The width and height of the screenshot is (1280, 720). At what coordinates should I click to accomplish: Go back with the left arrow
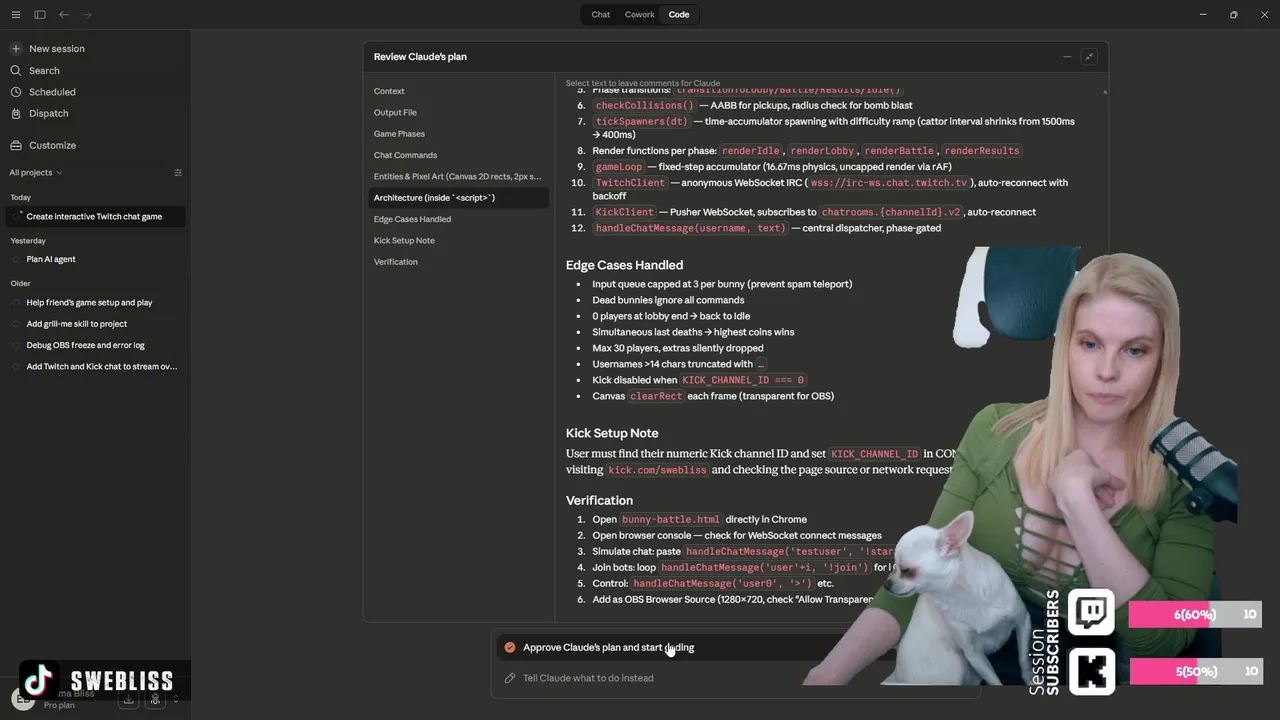tap(64, 15)
